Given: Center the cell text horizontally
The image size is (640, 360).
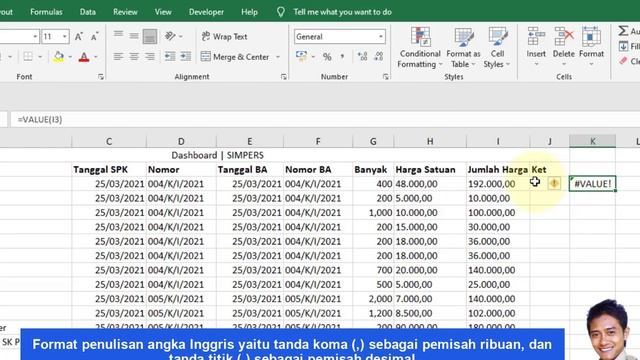Looking at the screenshot, I should pyautogui.click(x=134, y=56).
